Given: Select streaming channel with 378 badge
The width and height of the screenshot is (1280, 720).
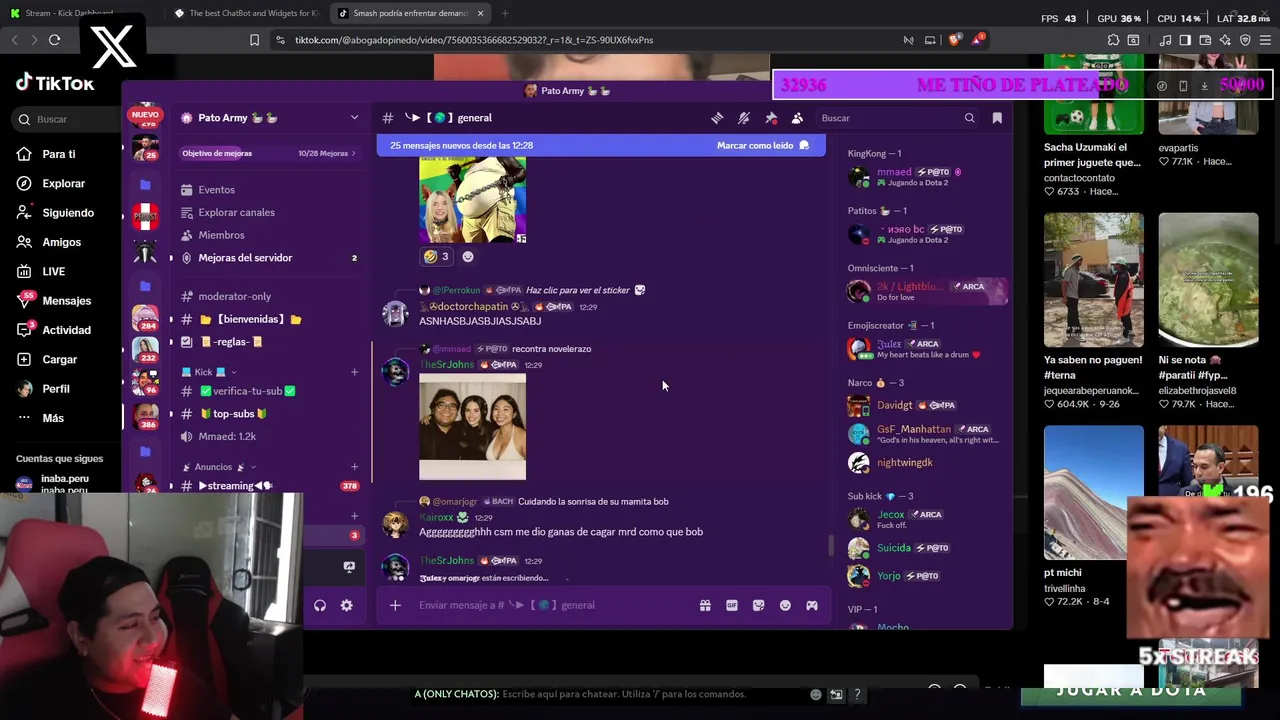Looking at the screenshot, I should (268, 486).
